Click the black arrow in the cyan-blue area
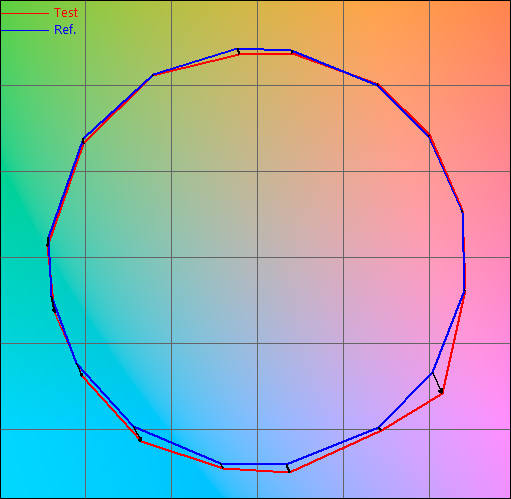Viewport: 511px width, 499px height. [137, 433]
